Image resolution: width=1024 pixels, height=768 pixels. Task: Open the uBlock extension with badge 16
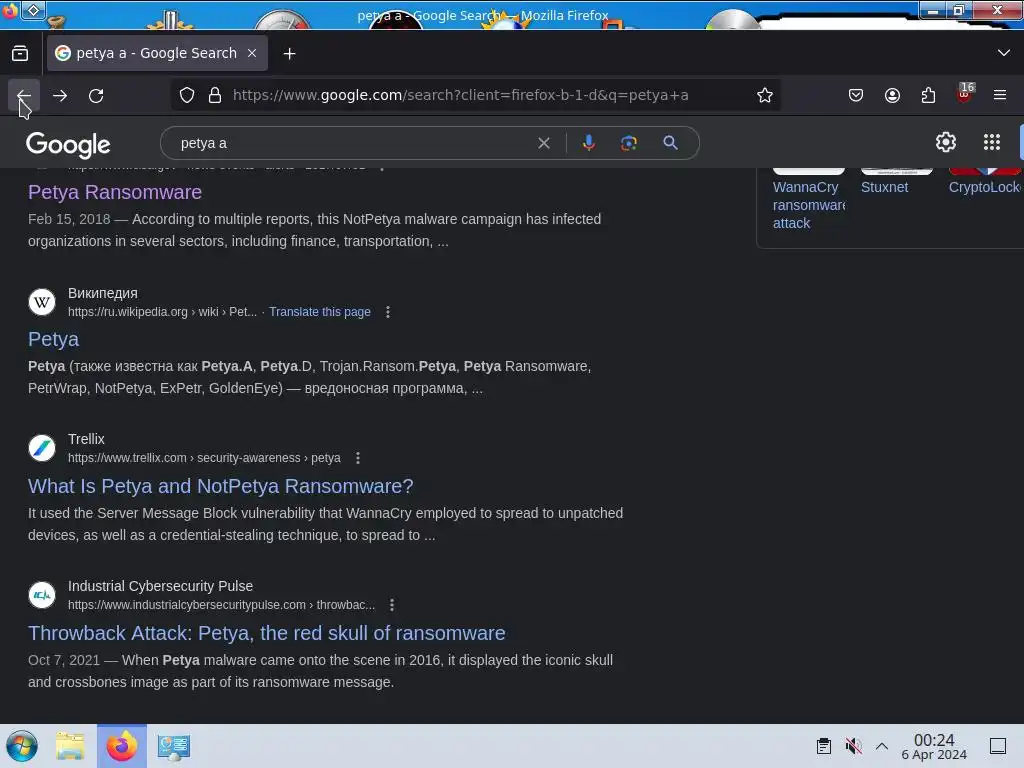point(964,94)
